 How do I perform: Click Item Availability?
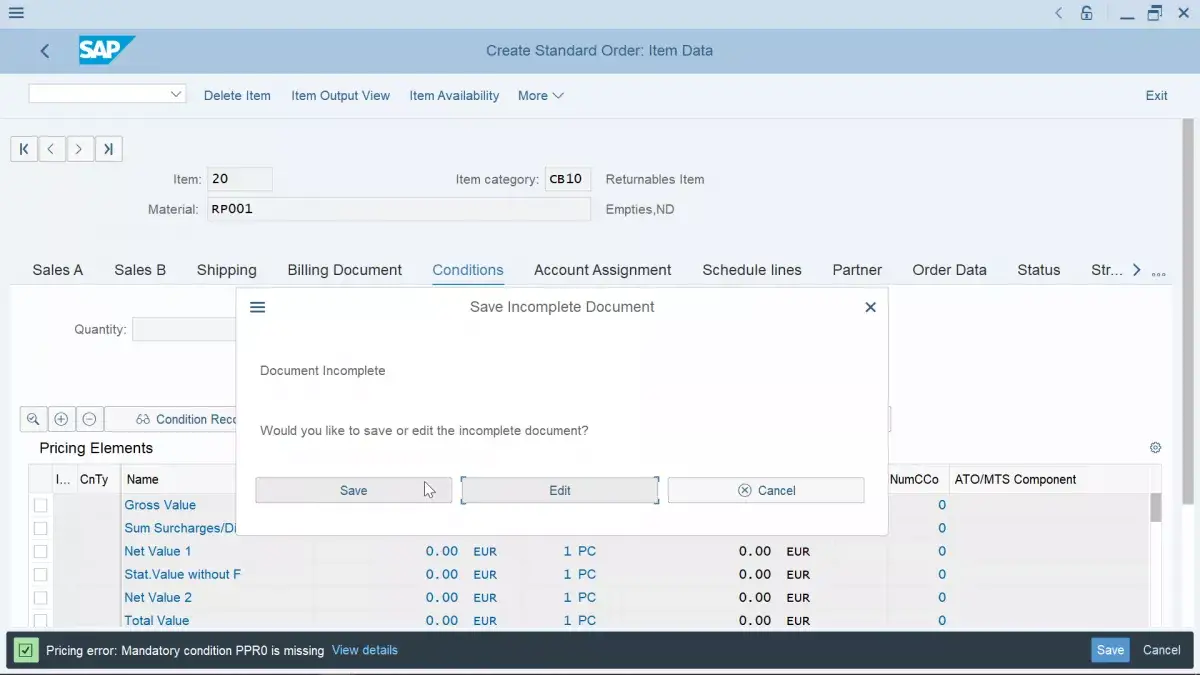coord(454,96)
